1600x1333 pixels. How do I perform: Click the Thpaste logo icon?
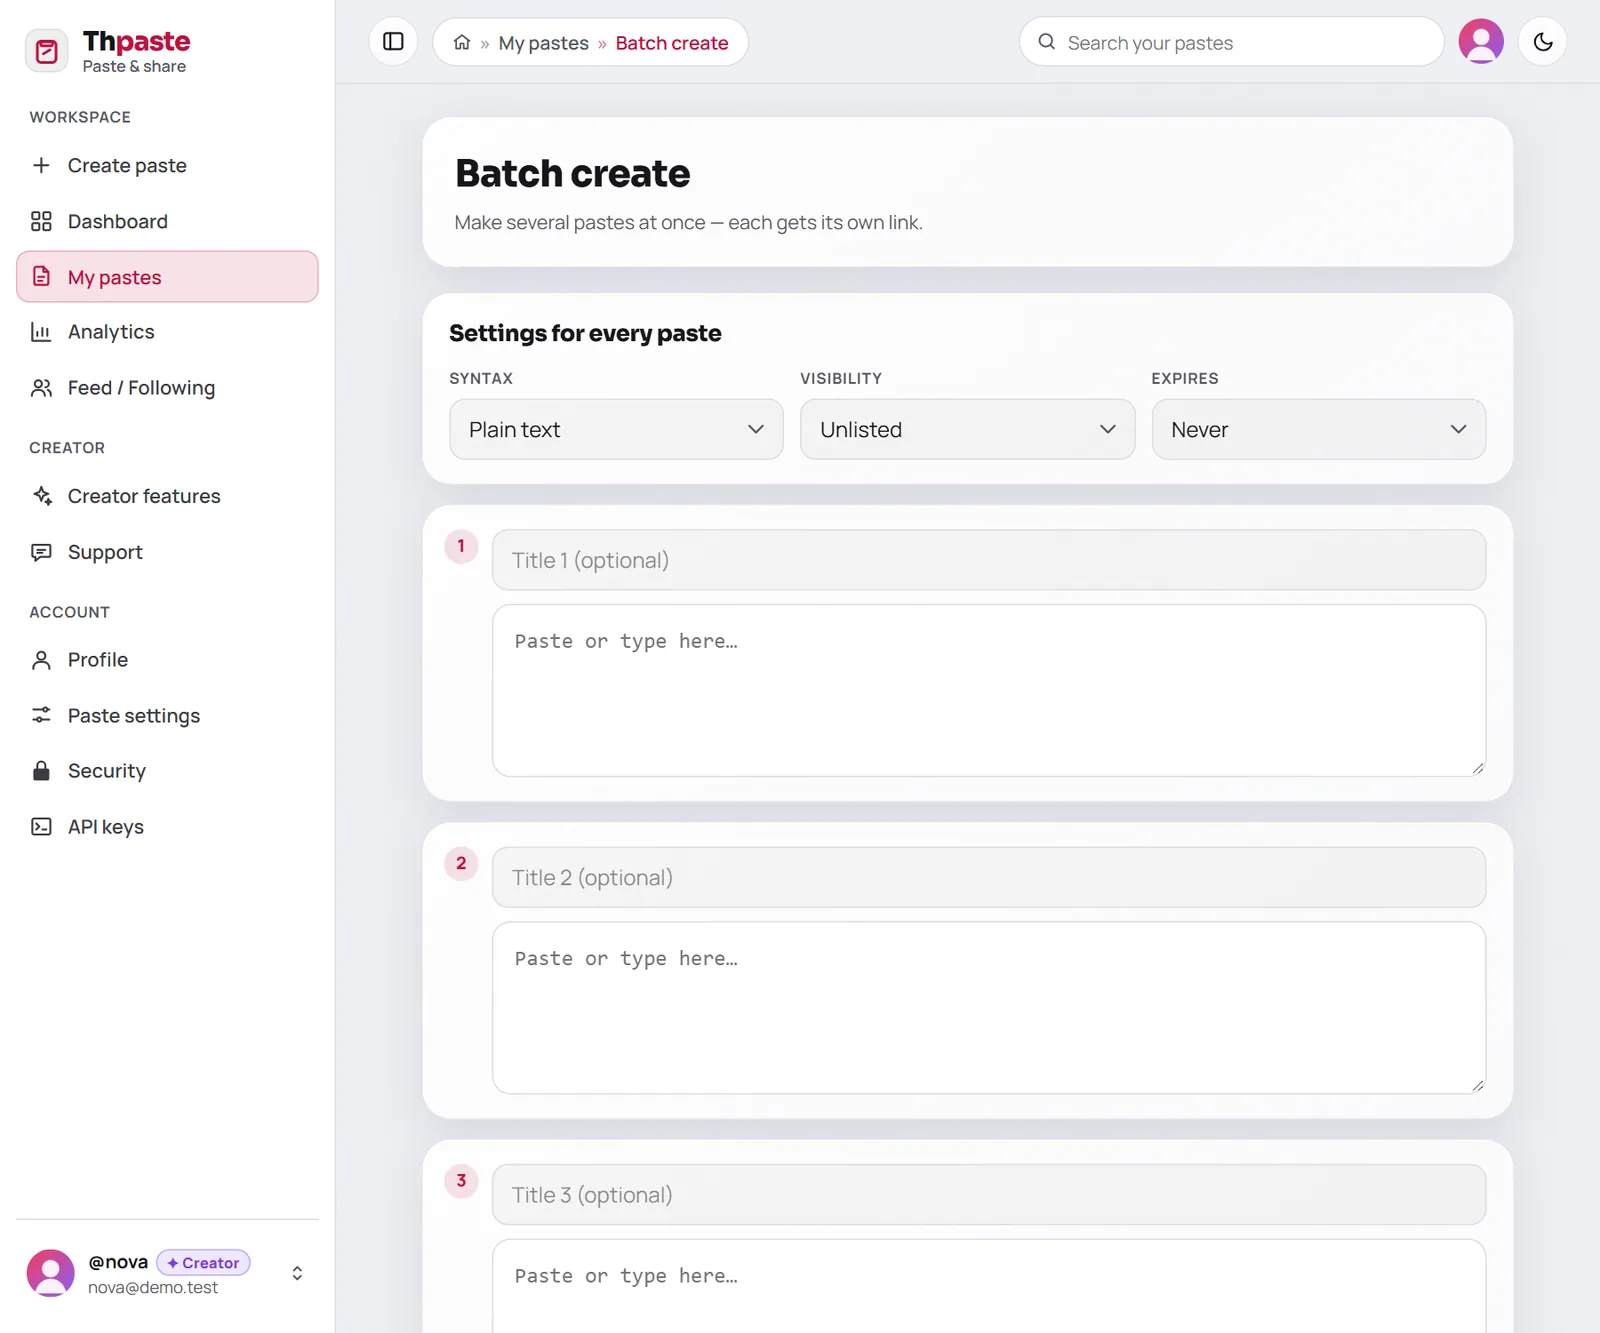pyautogui.click(x=46, y=51)
